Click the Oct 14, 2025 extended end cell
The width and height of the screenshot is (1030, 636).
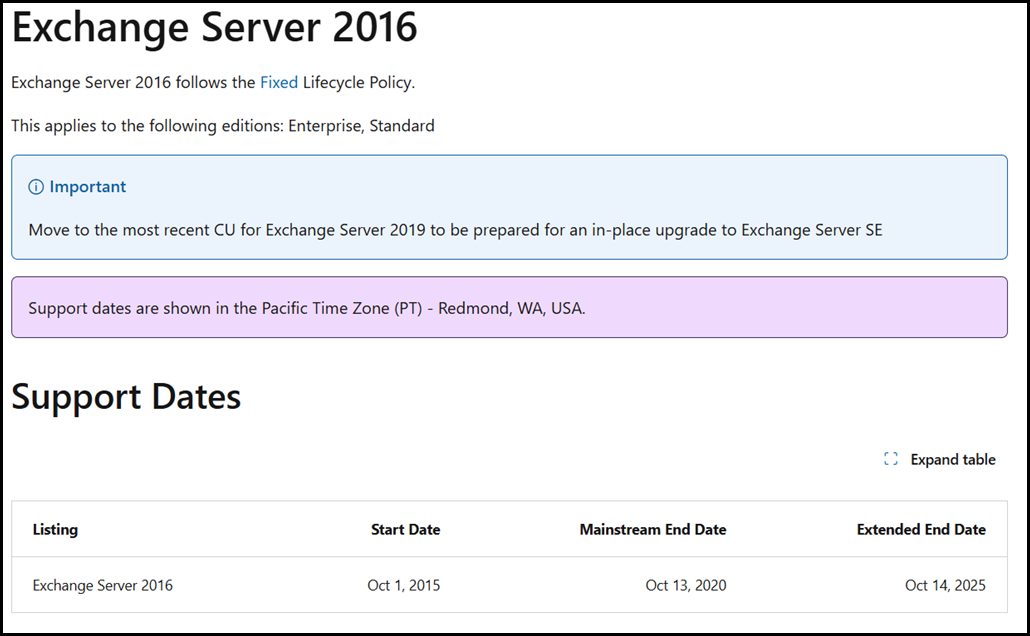[x=945, y=585]
